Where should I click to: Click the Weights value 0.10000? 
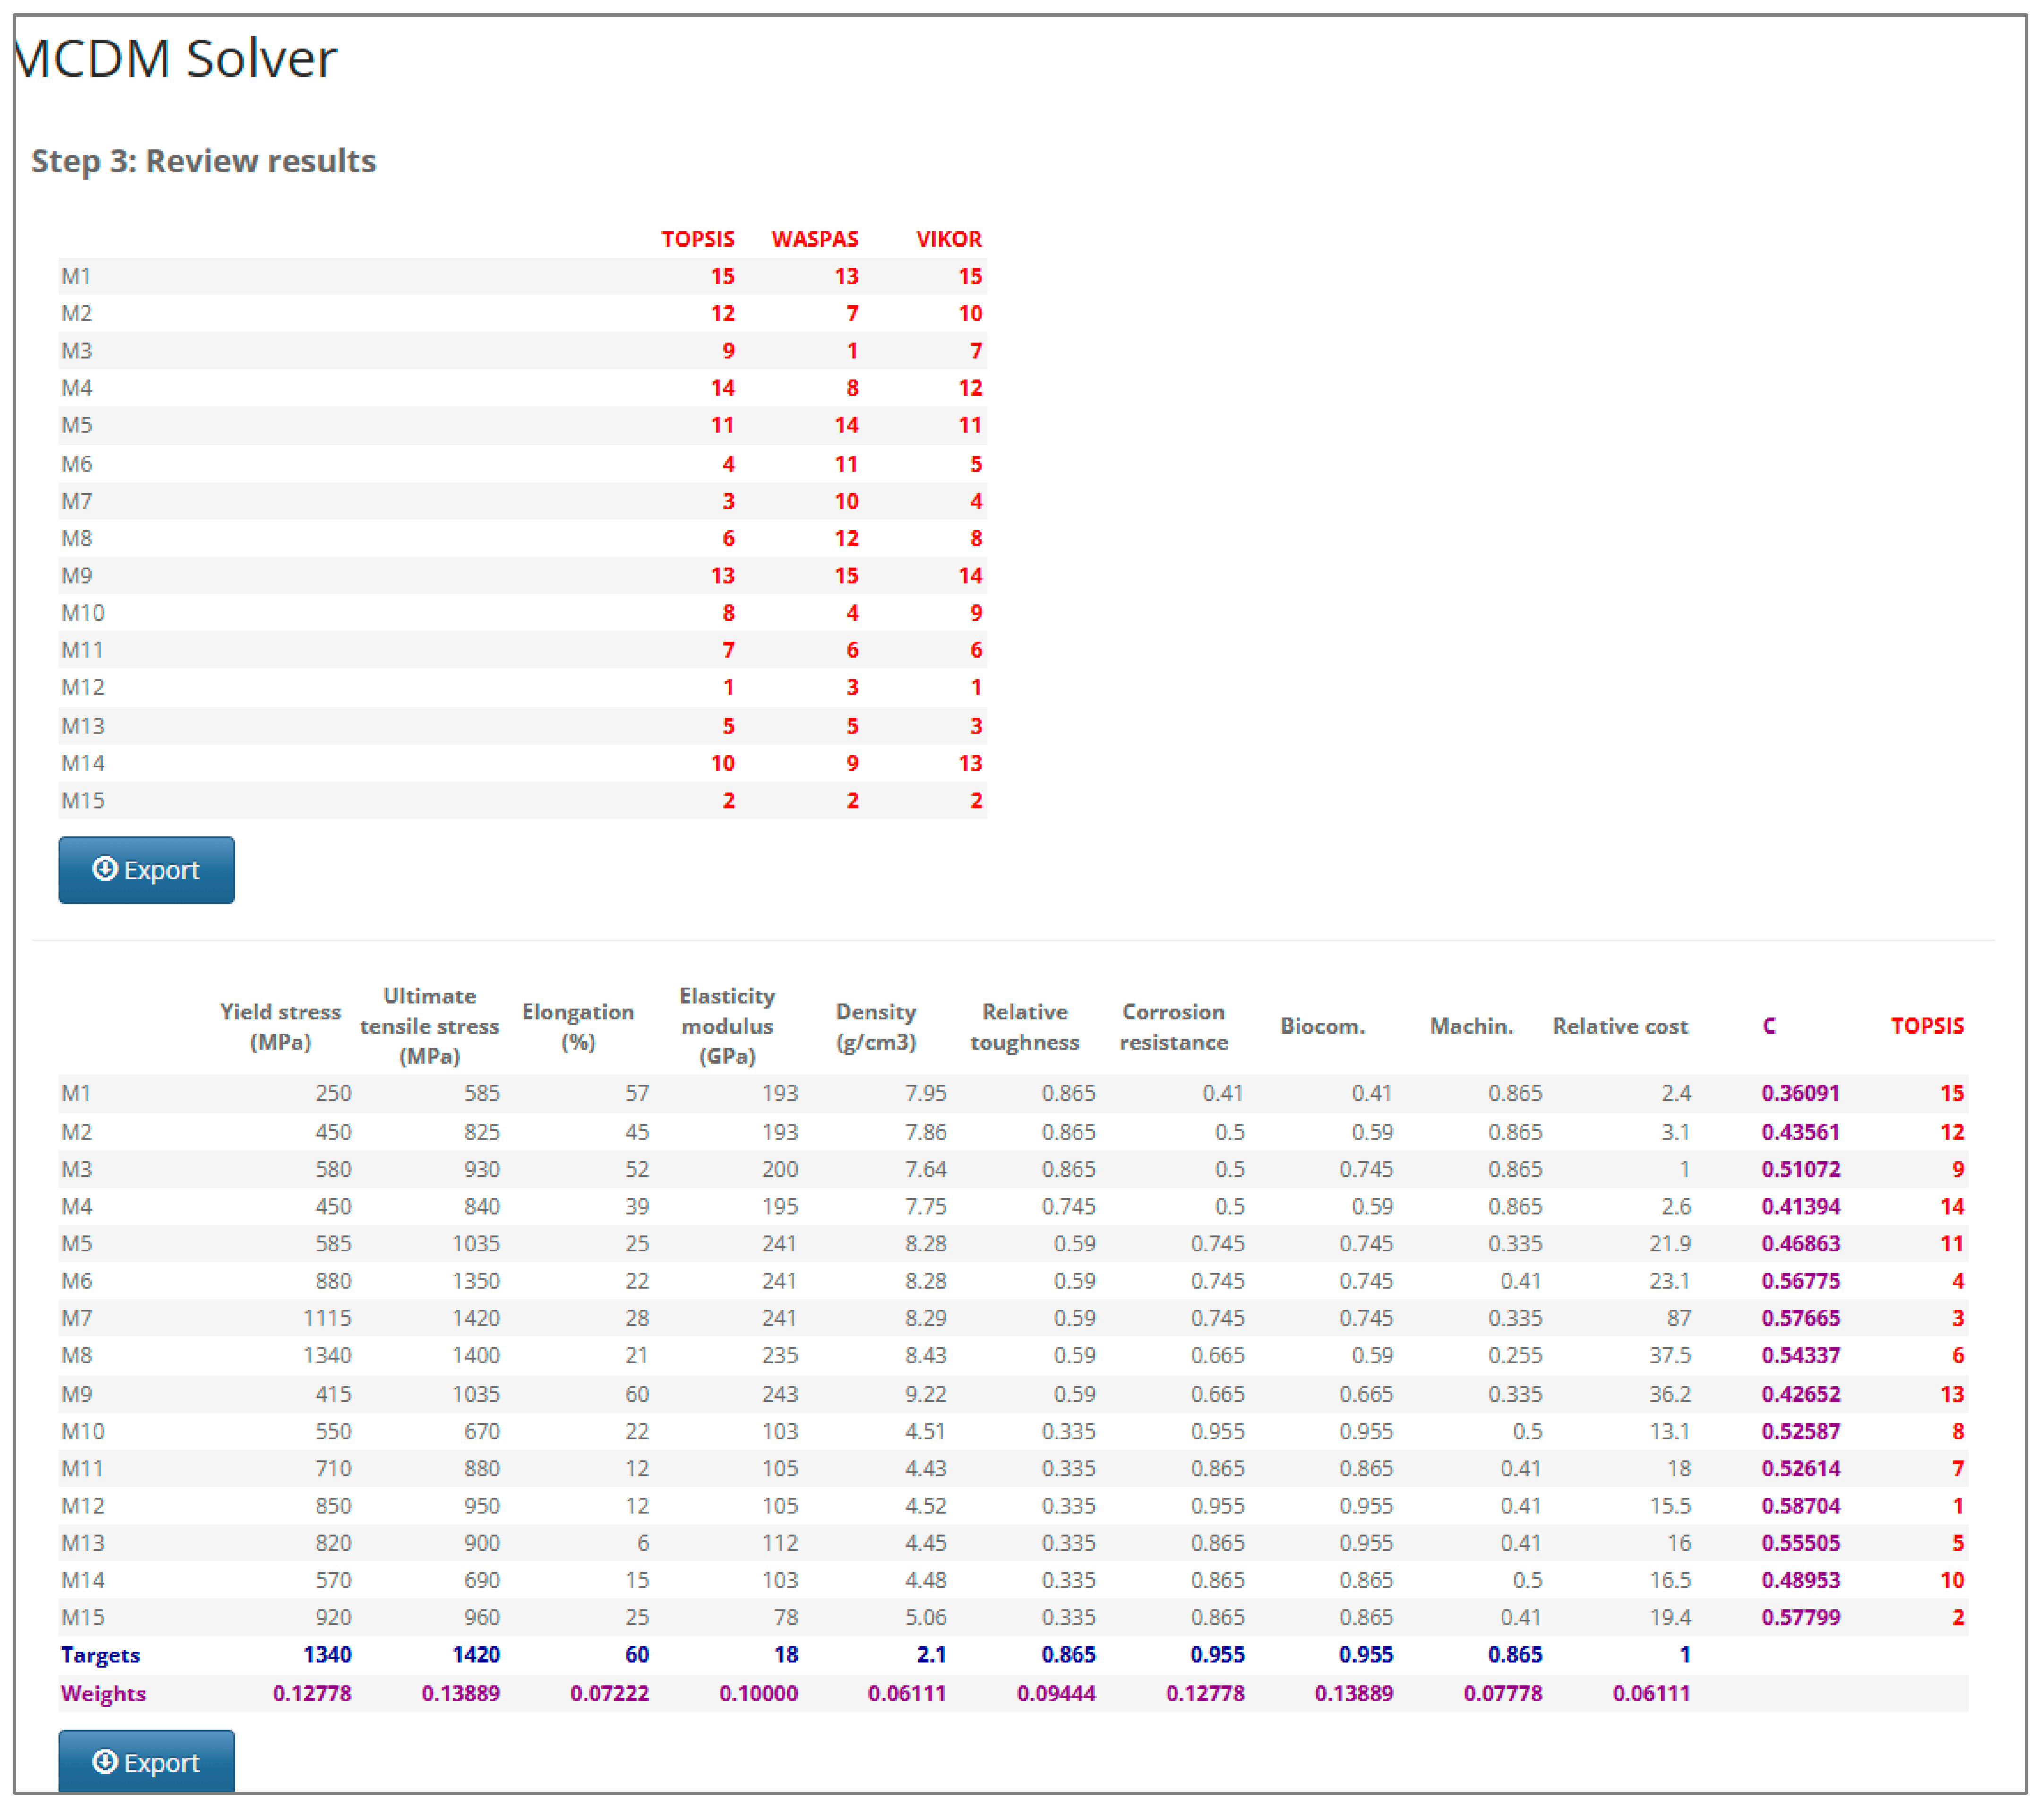[758, 1694]
